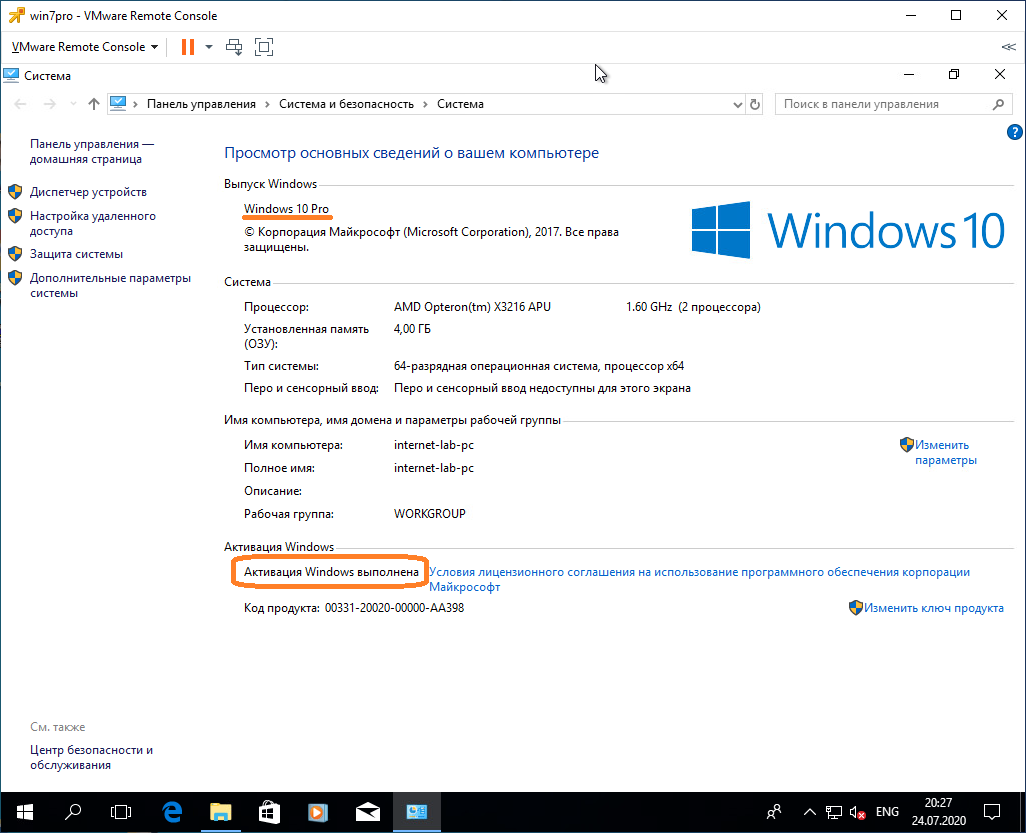Open the VMware Remote Console menu

click(x=85, y=46)
